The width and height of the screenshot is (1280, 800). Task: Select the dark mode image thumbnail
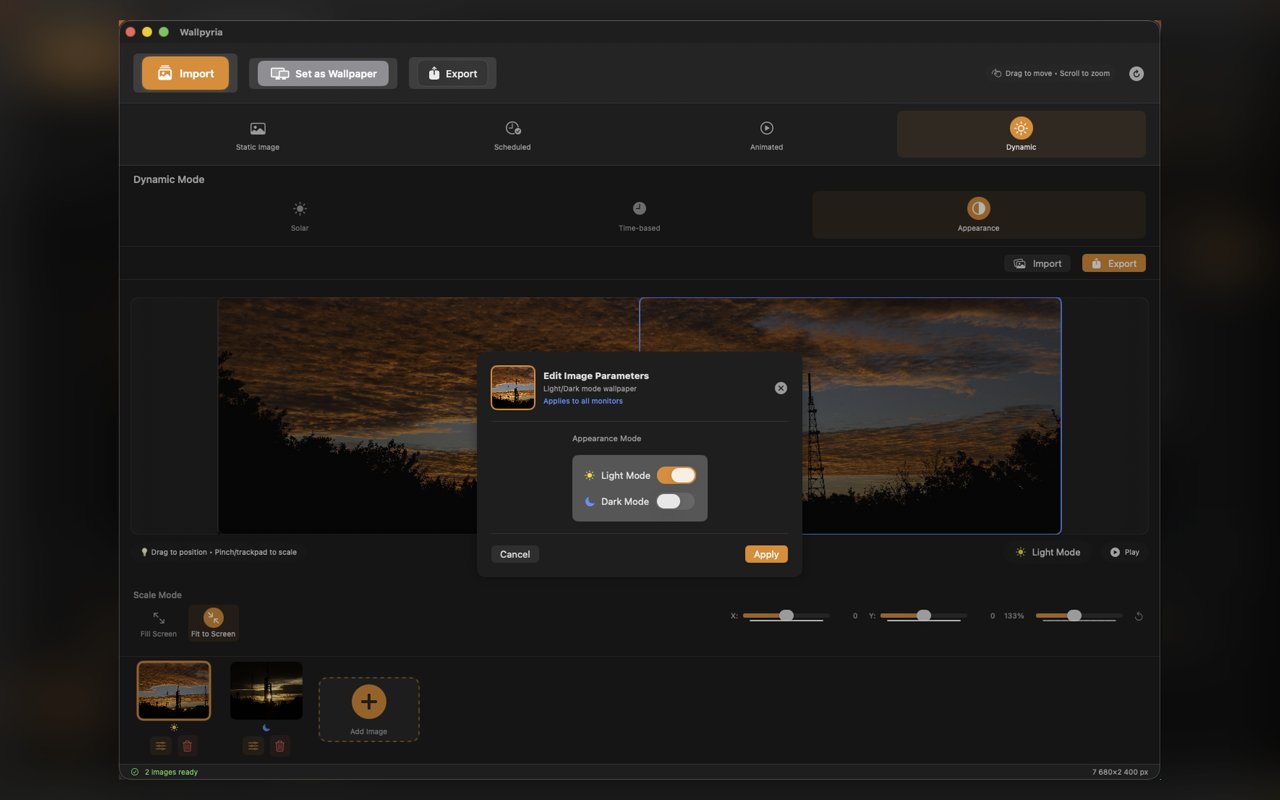point(266,690)
